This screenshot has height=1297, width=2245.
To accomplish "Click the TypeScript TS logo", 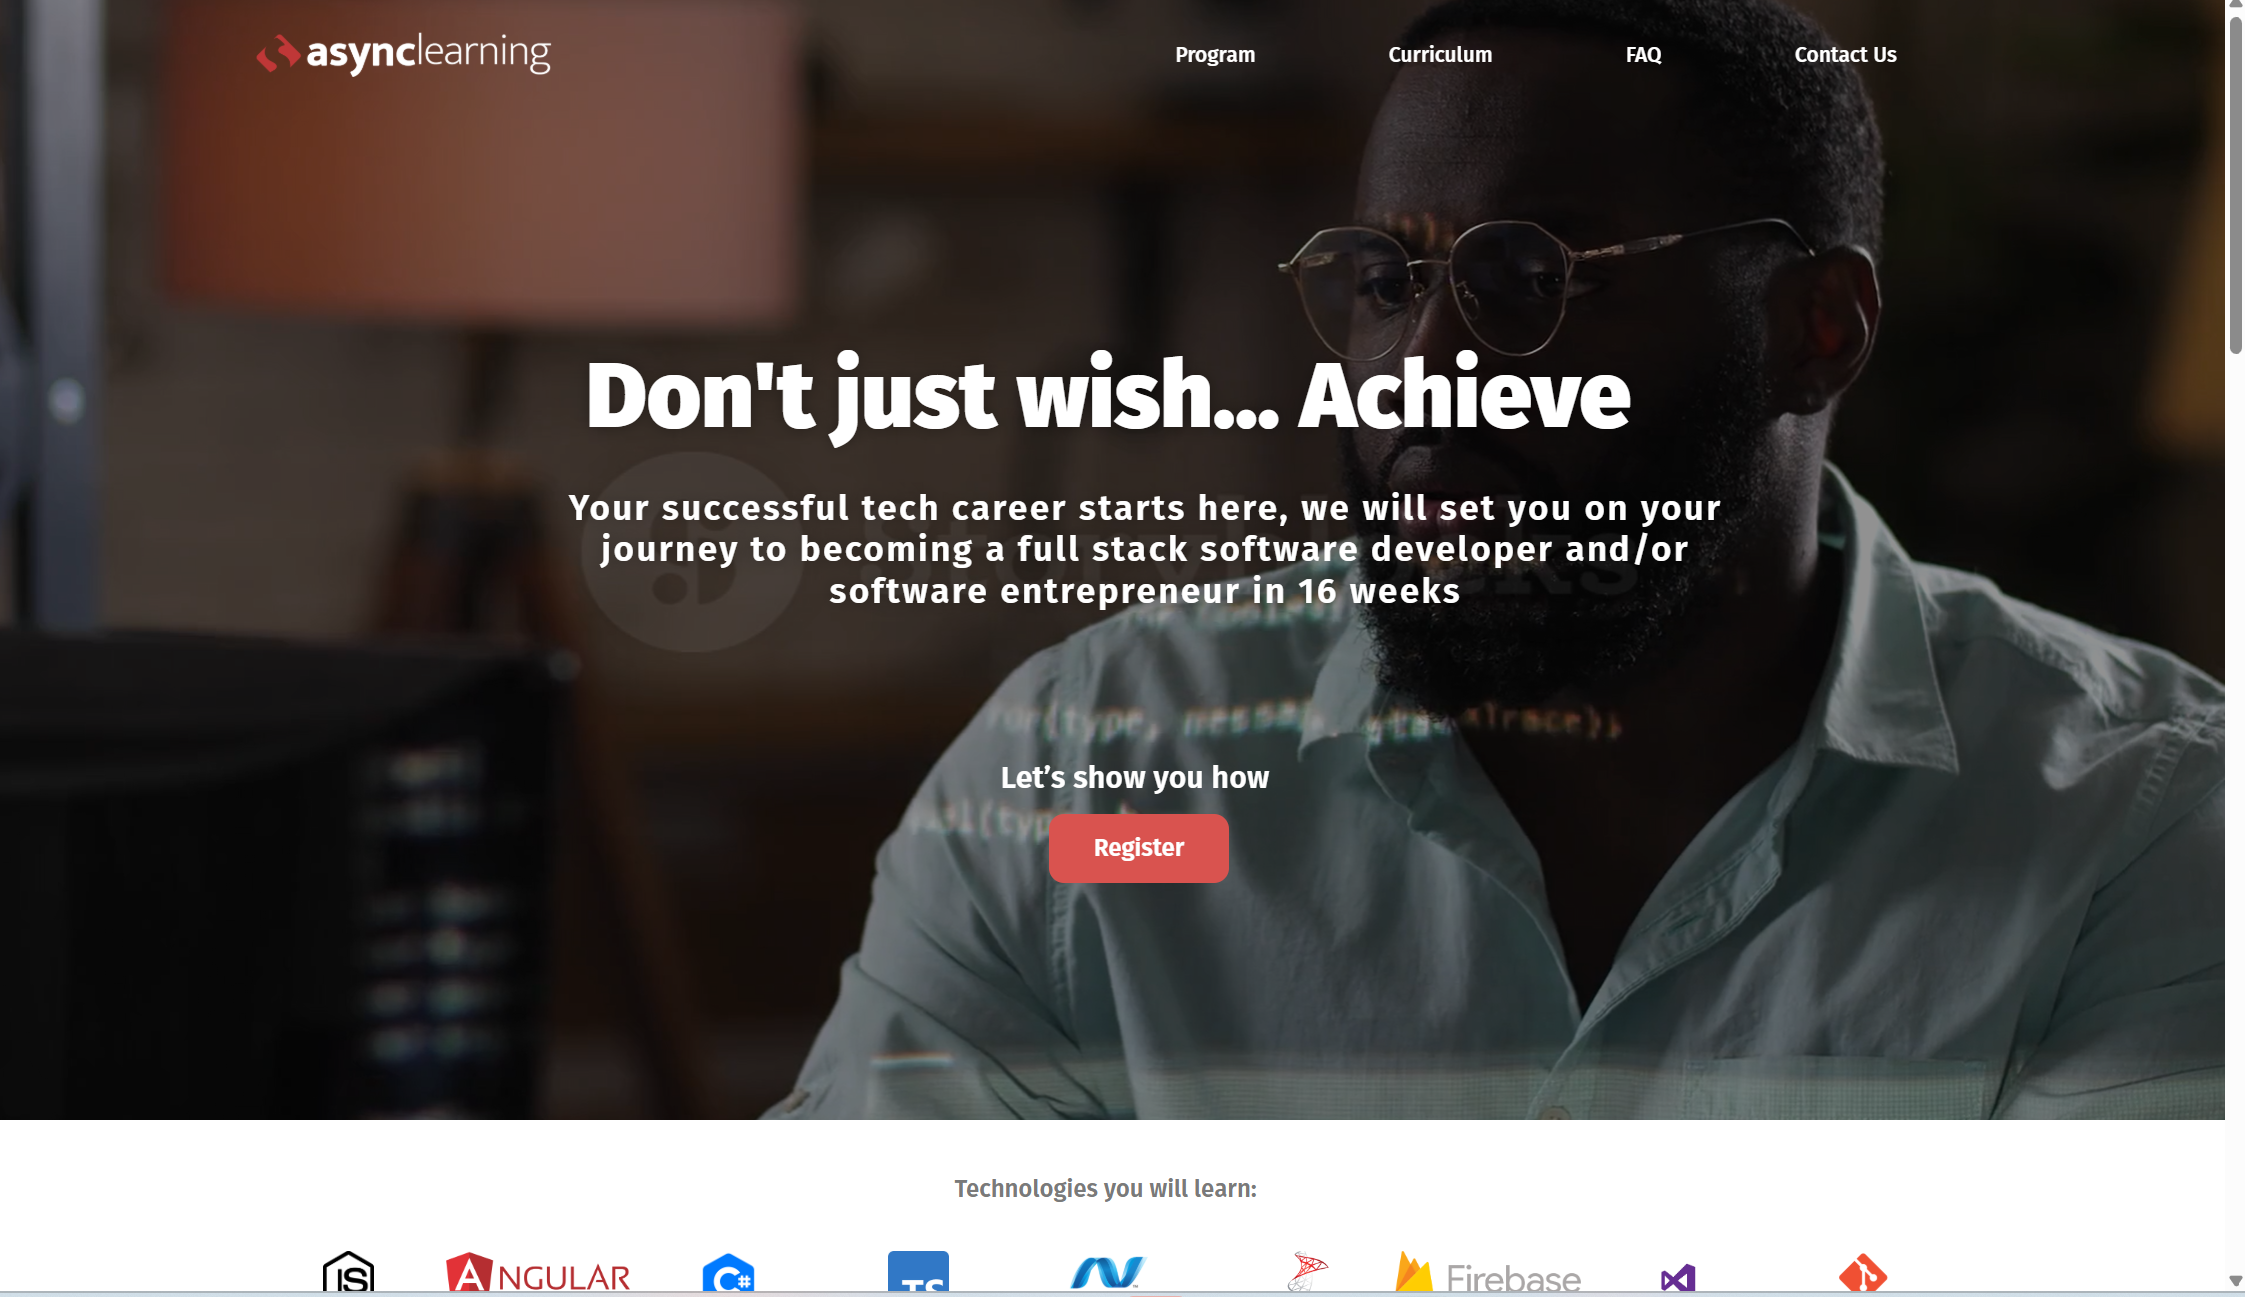I will 918,1271.
